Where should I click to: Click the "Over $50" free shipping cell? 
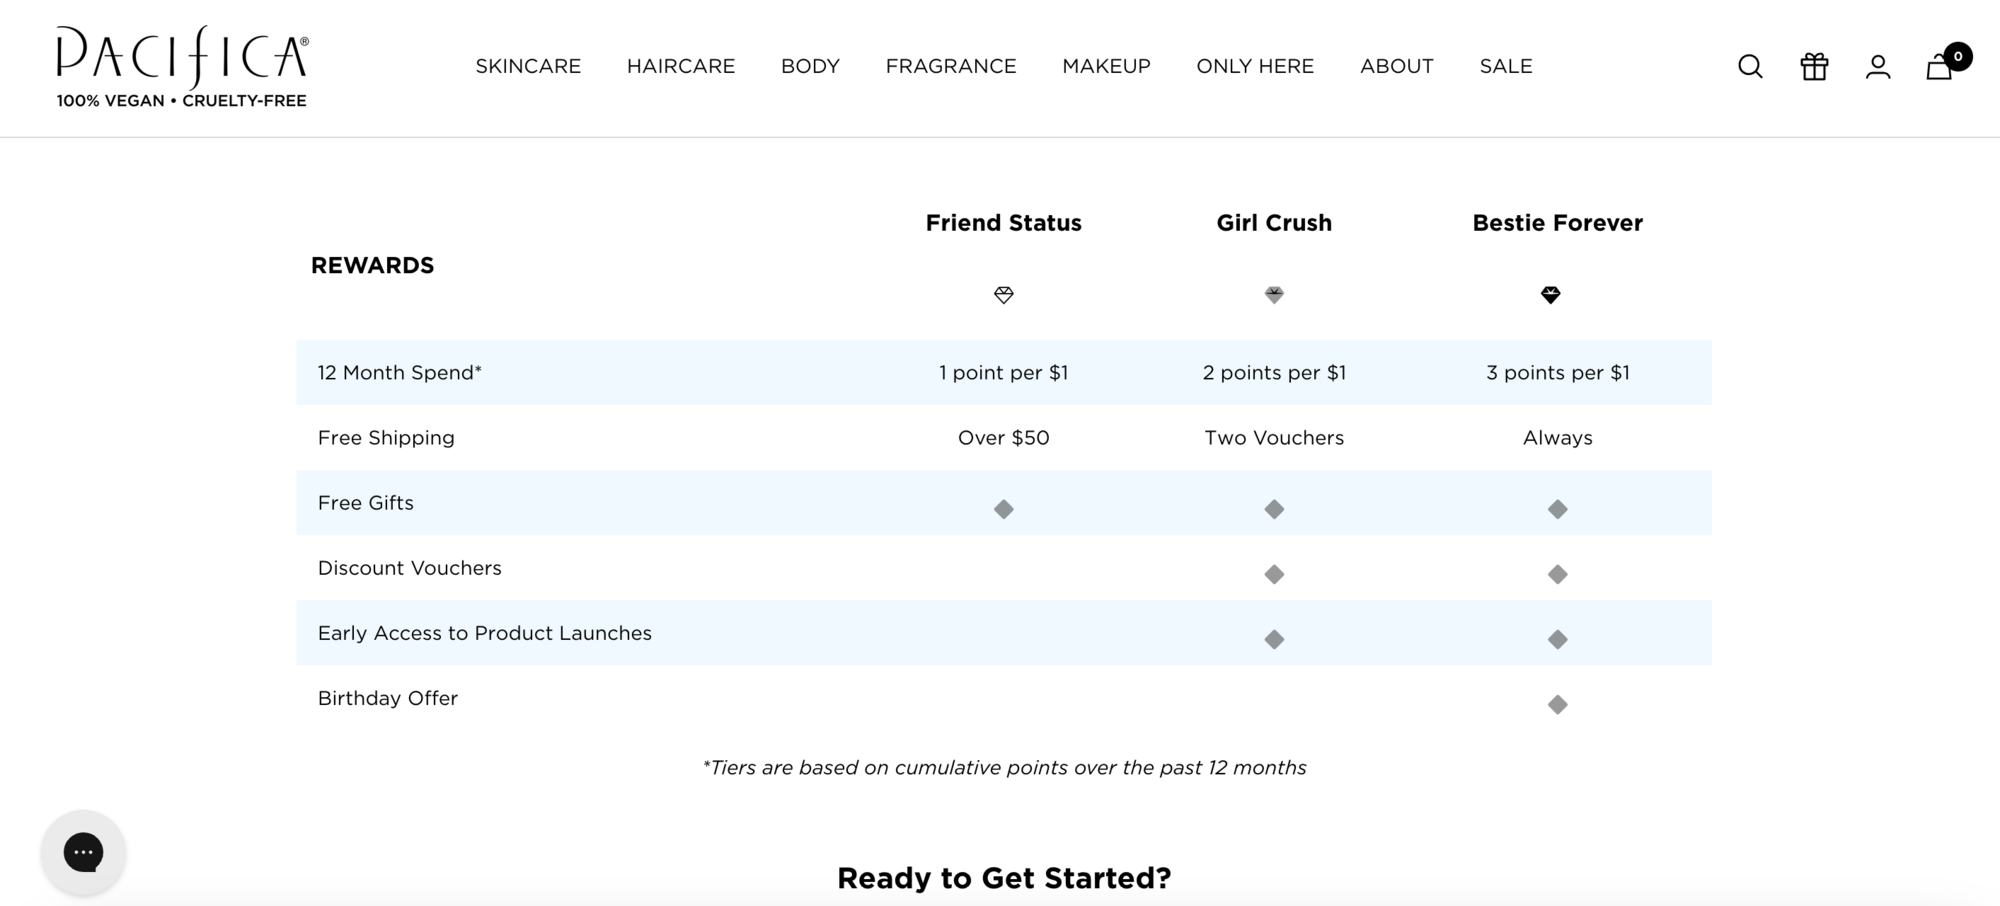click(1004, 438)
